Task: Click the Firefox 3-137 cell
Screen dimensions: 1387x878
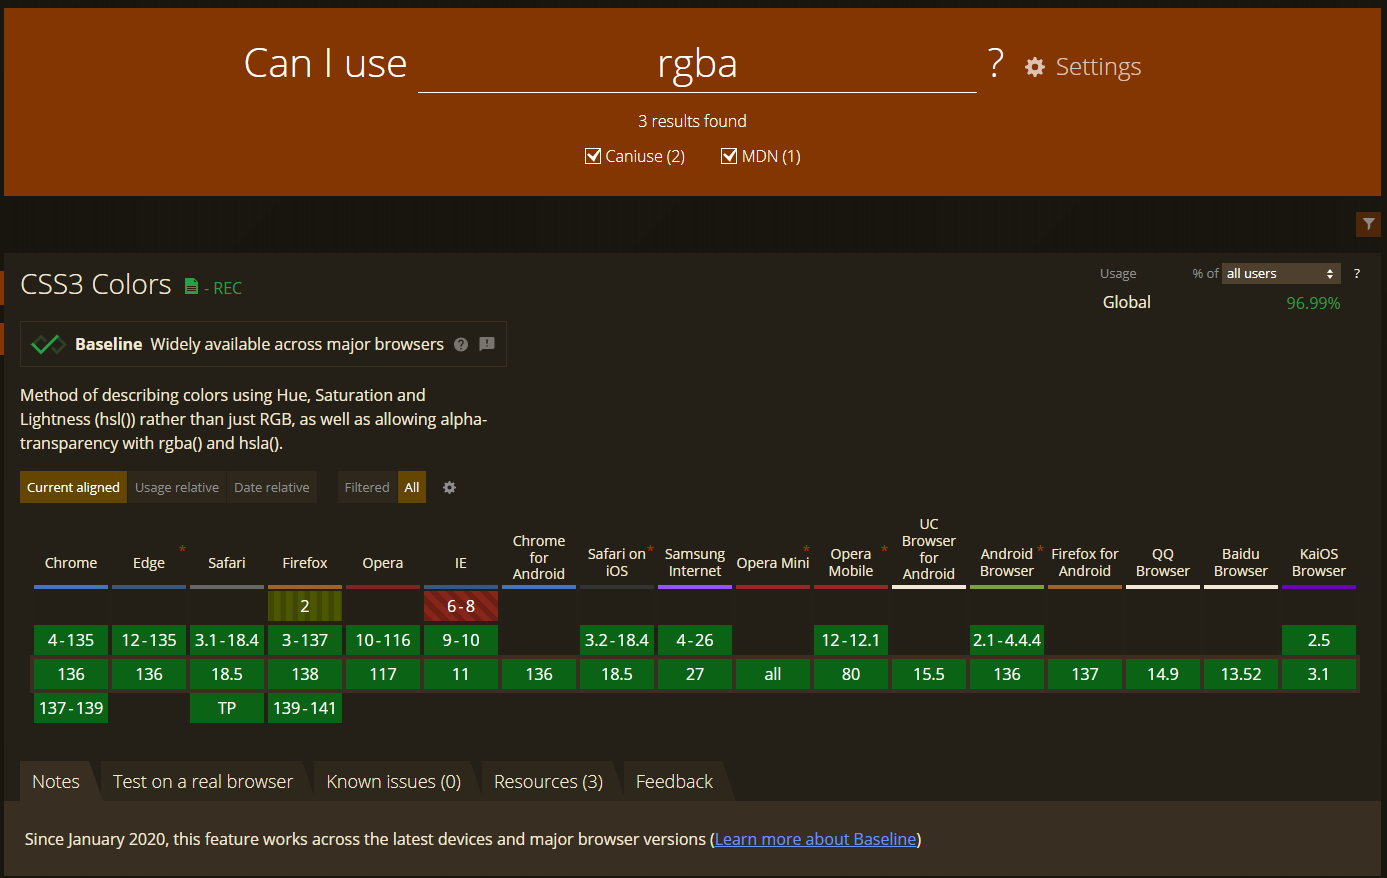Action: tap(305, 640)
